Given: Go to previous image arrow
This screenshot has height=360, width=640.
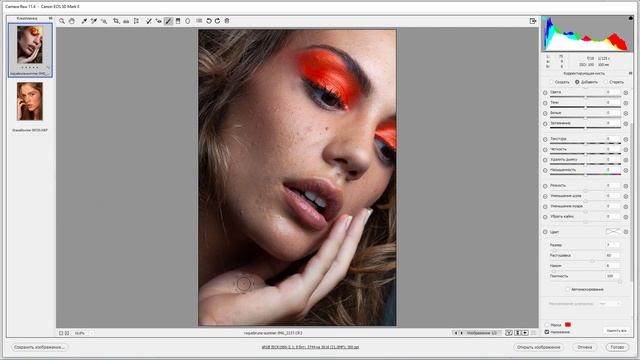Looking at the screenshot, I should coord(456,333).
